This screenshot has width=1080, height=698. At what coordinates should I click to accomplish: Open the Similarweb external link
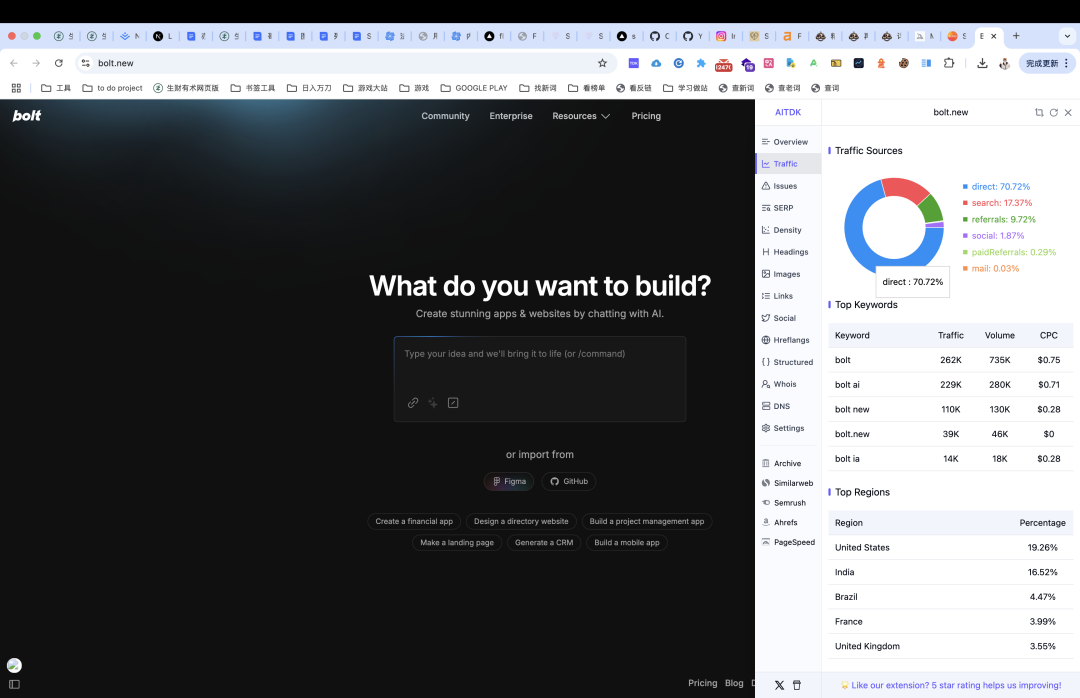788,483
